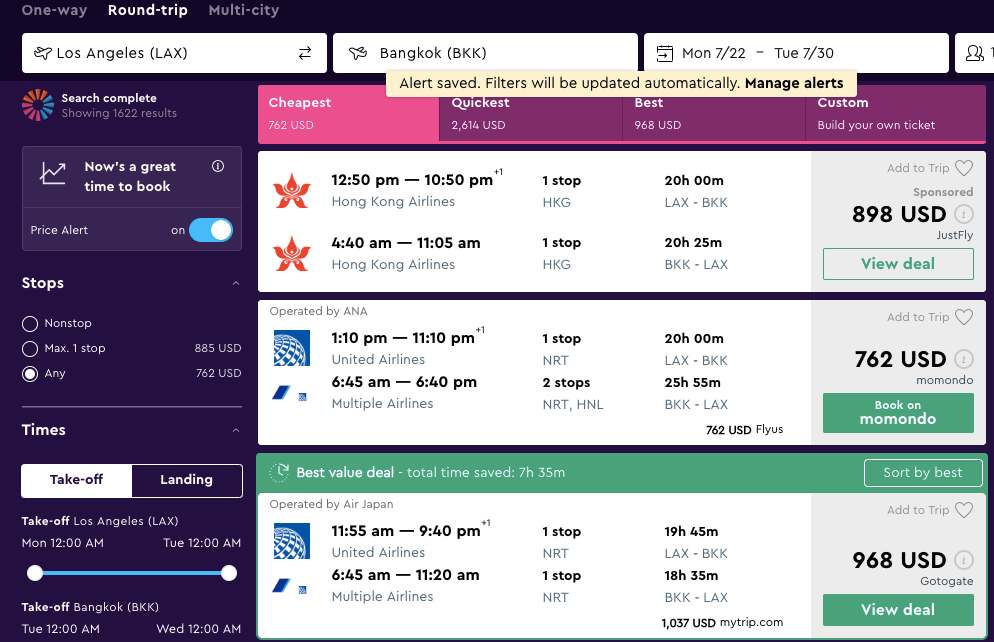Image resolution: width=994 pixels, height=642 pixels.
Task: Open Manage alerts link
Action: point(794,83)
